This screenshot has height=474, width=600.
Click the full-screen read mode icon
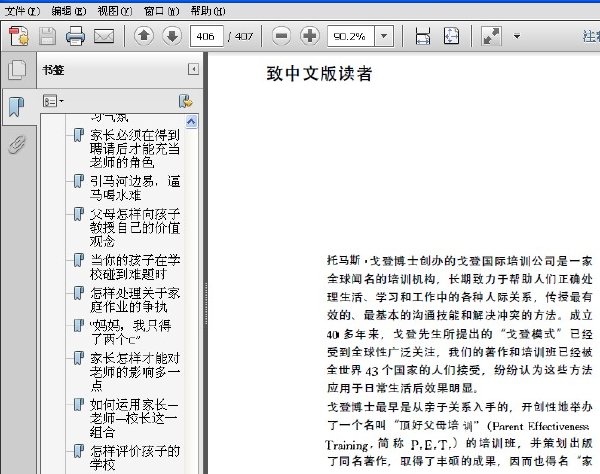491,36
